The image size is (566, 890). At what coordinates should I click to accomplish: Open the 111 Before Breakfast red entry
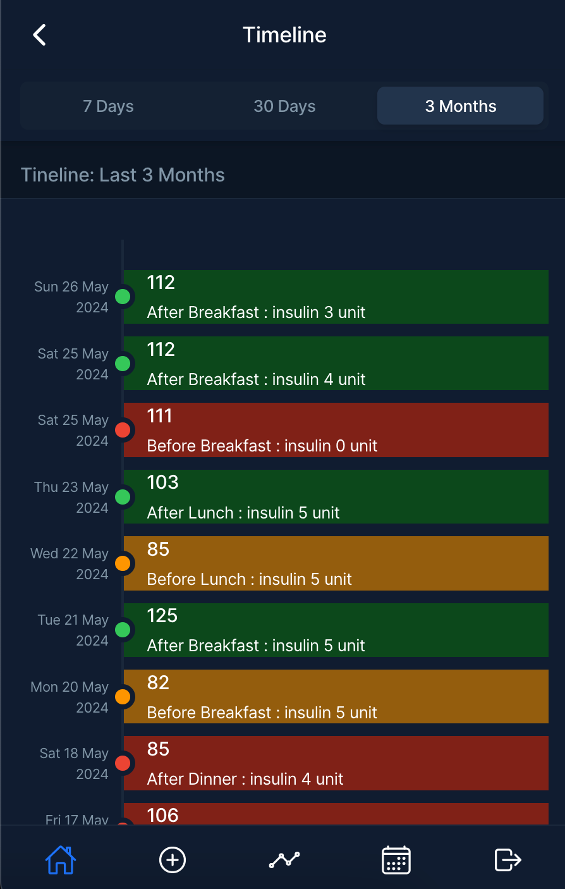336,430
